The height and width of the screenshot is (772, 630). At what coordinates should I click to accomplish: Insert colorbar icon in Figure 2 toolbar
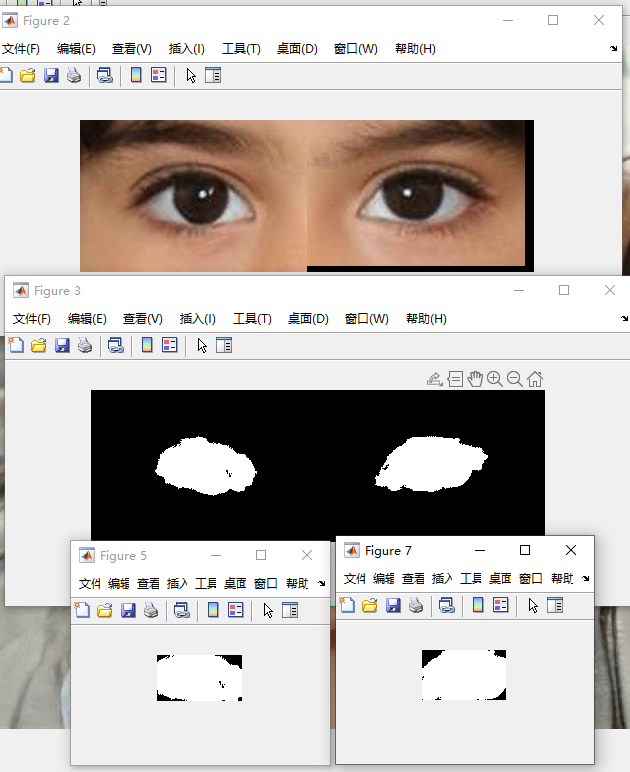tap(136, 75)
